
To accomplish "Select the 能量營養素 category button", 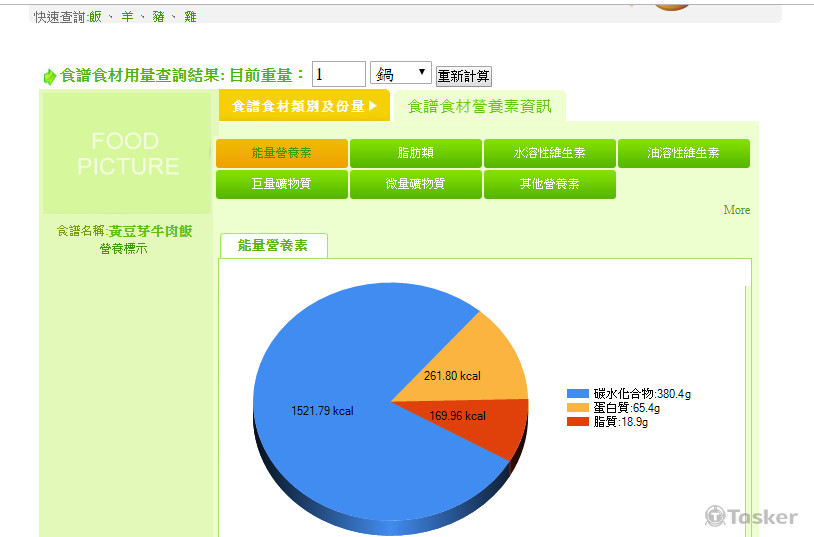I will 281,153.
